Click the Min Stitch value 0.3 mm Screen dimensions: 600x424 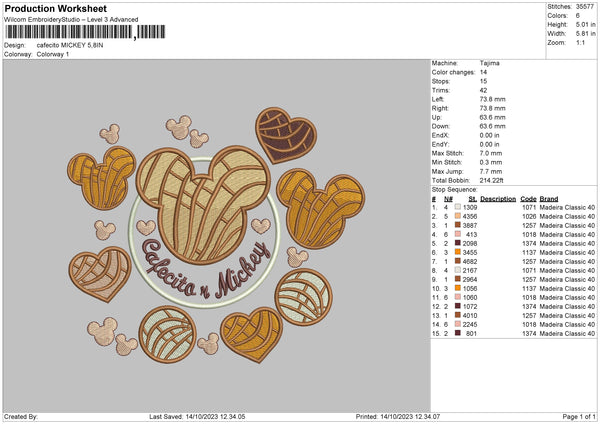click(x=491, y=162)
